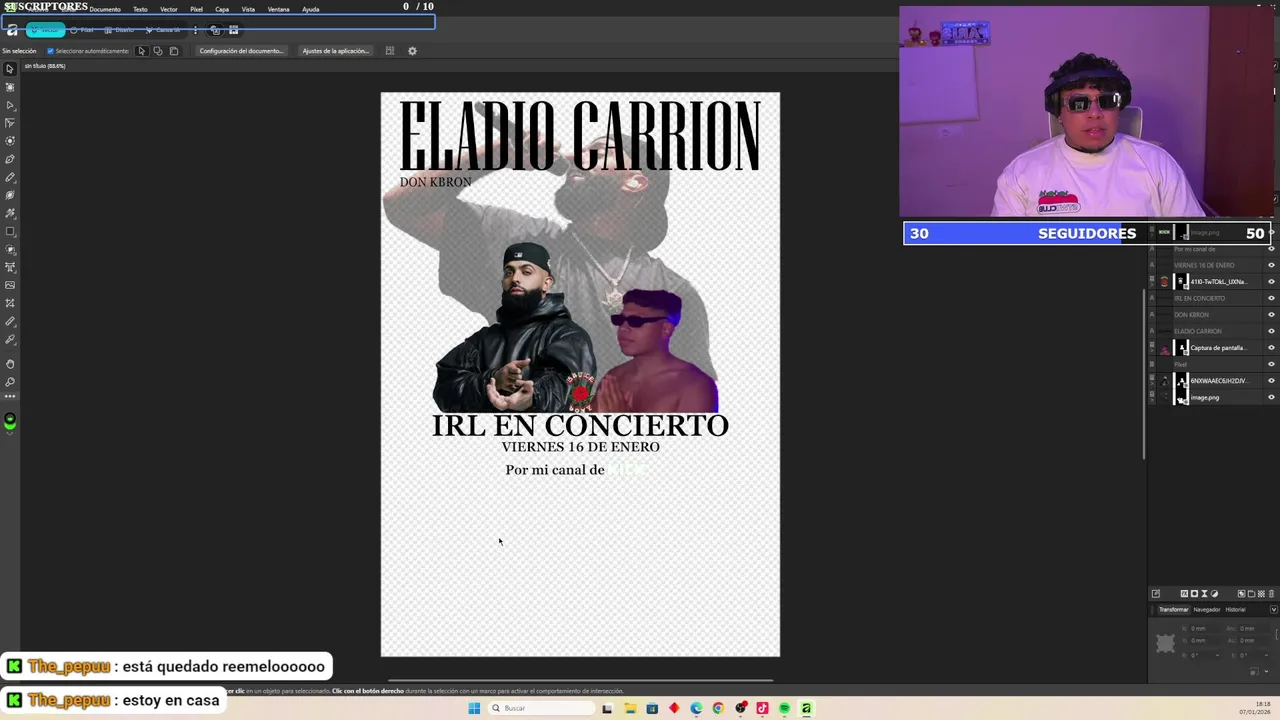Add pixel layer checkered icon
This screenshot has height=720, width=1280.
point(1261,594)
